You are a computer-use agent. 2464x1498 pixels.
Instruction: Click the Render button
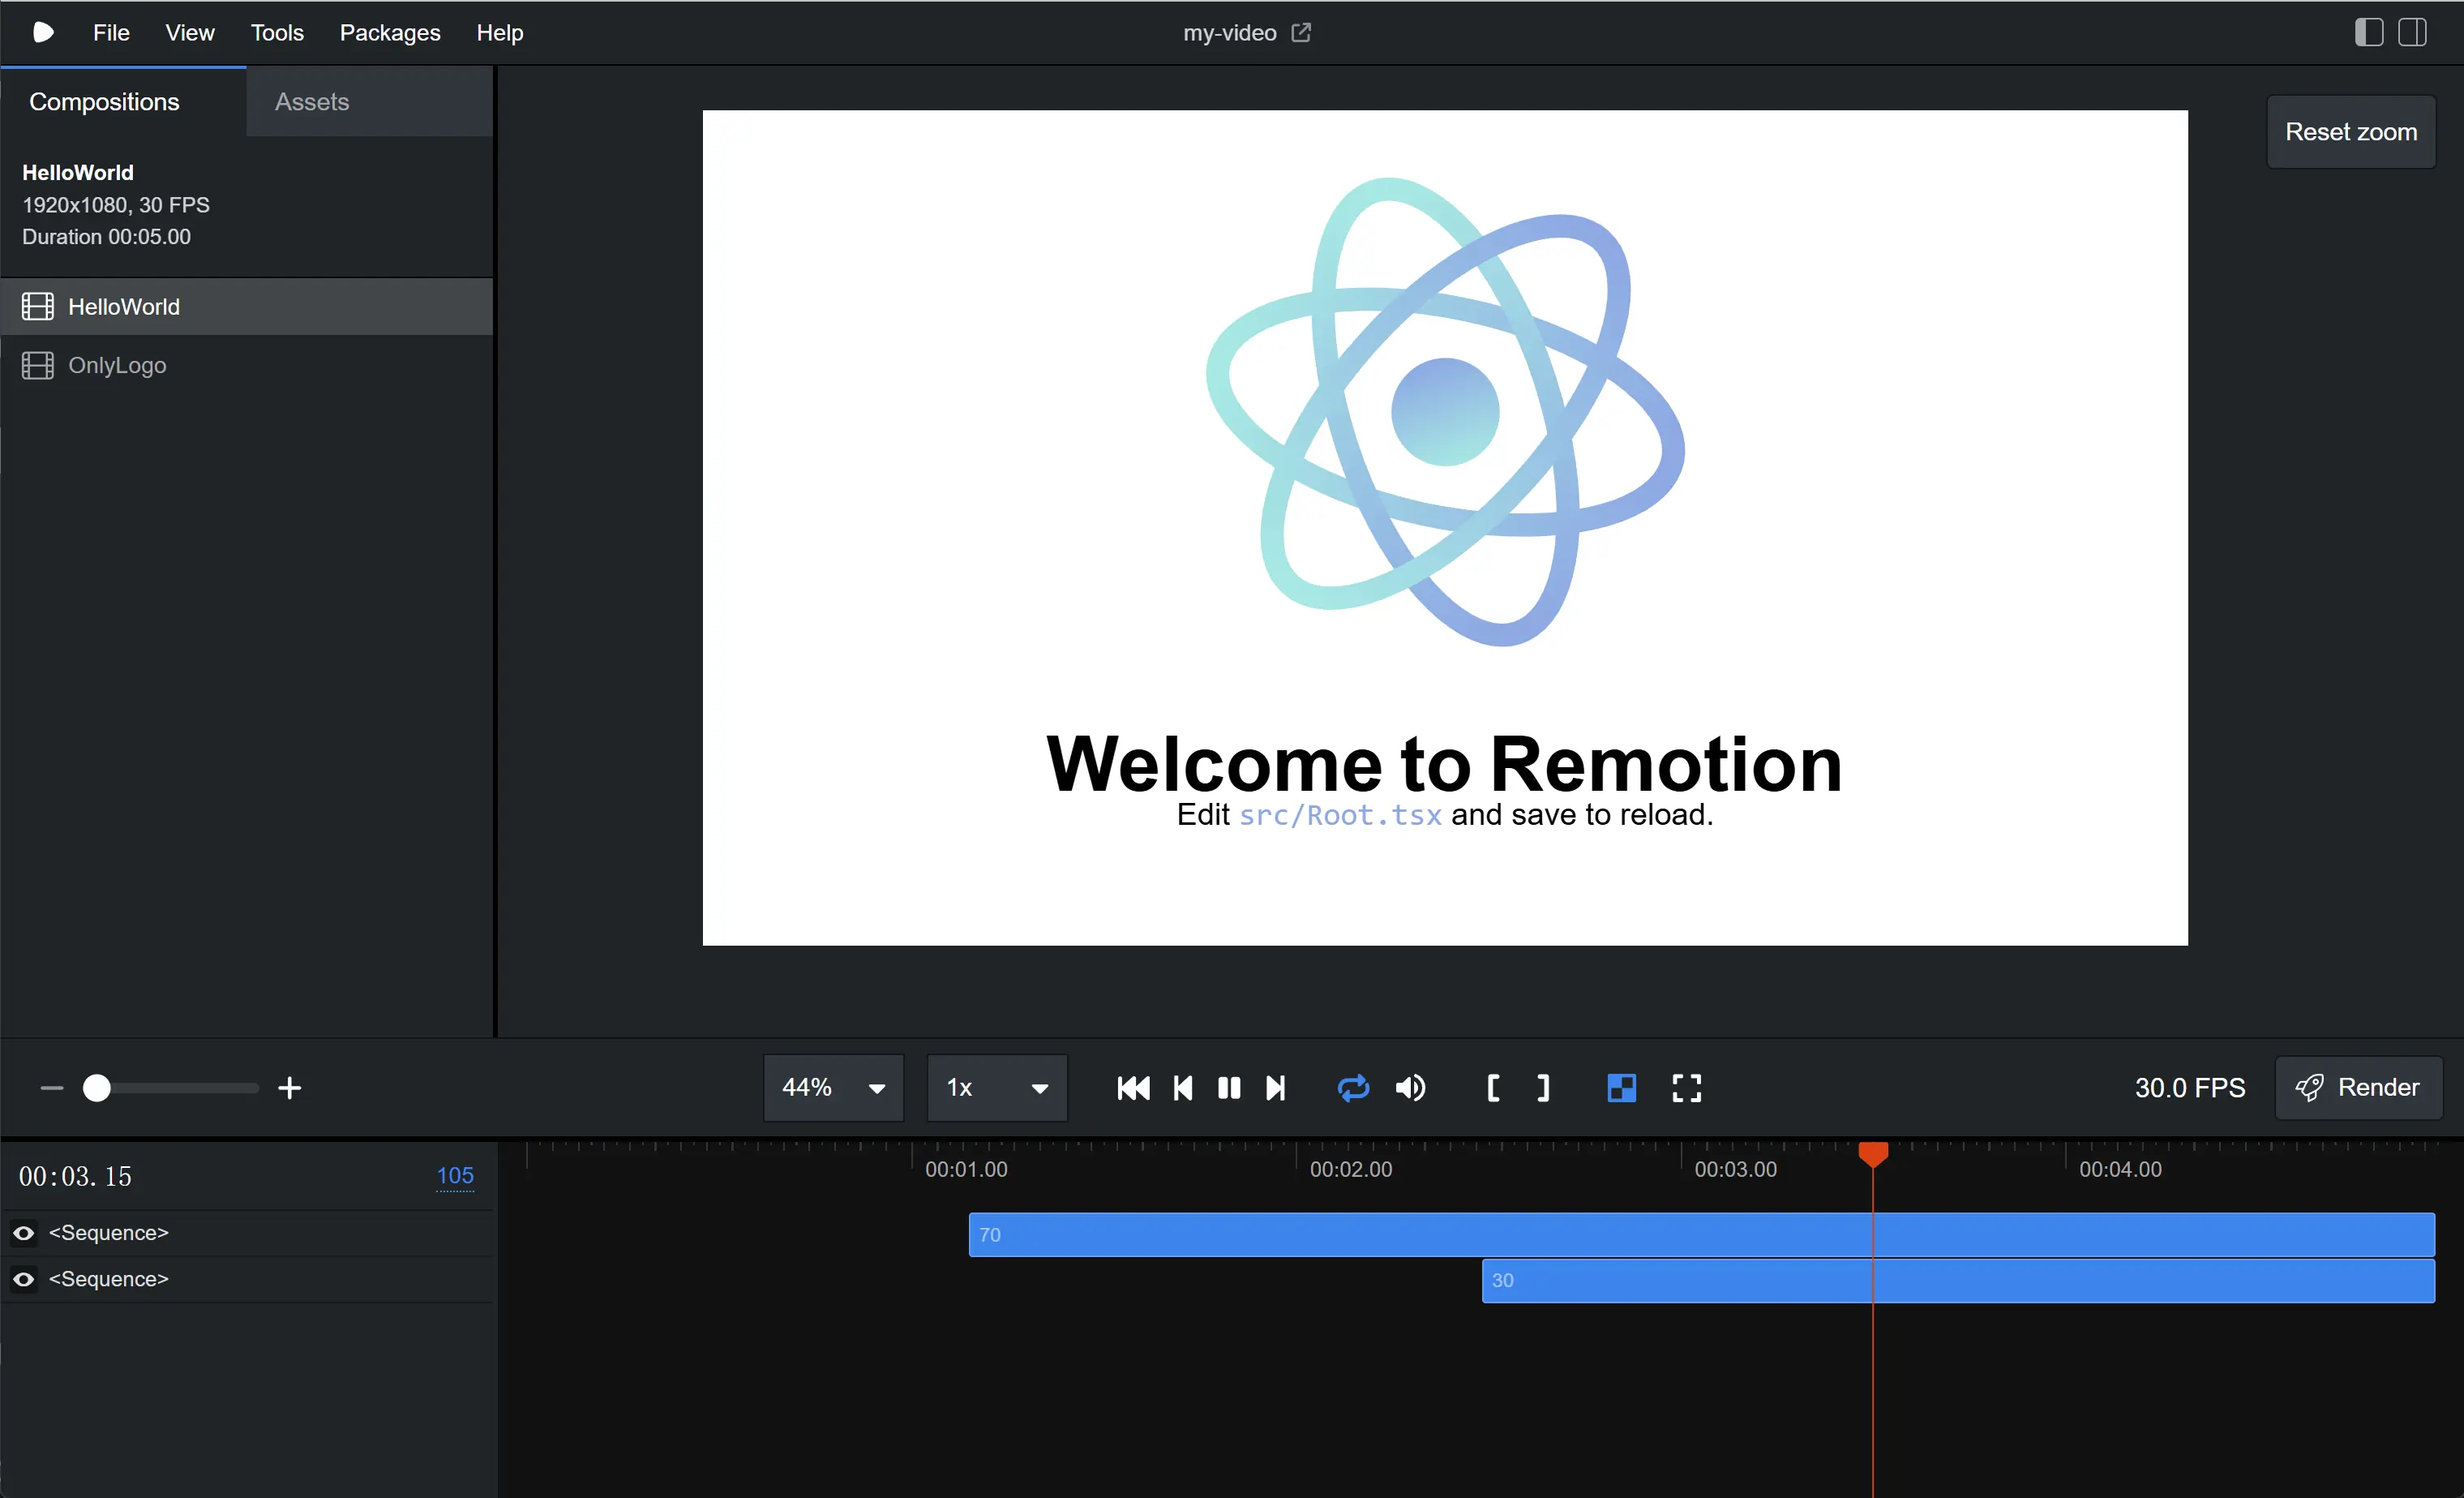coord(2358,1088)
